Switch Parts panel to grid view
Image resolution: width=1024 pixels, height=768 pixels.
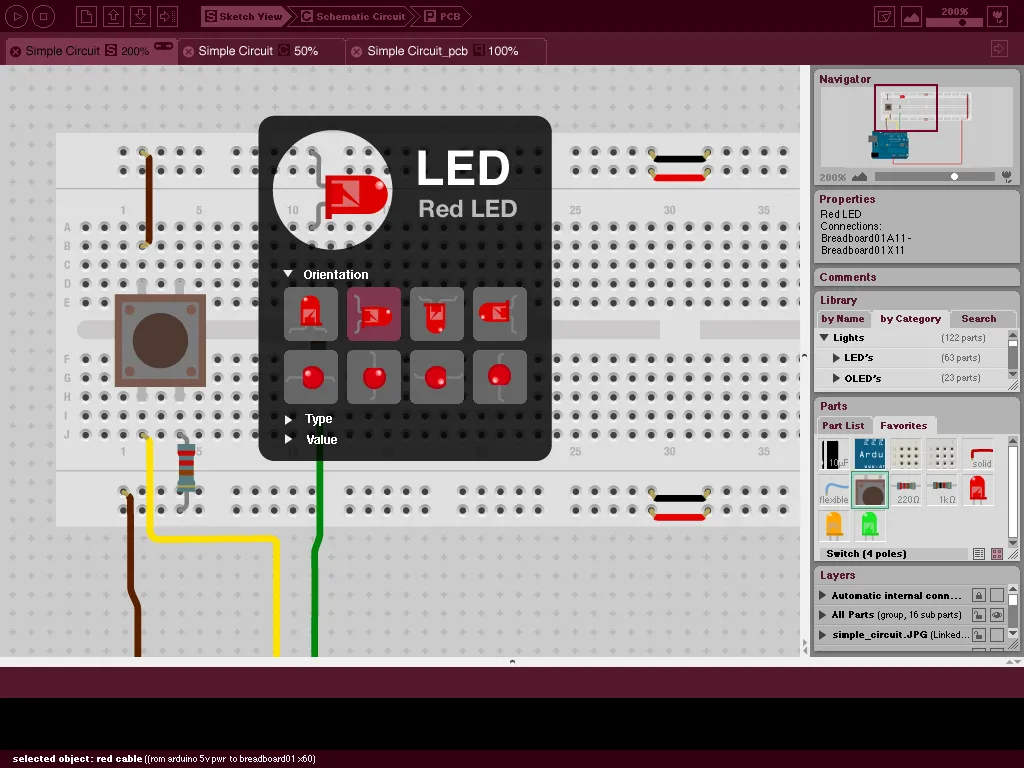(997, 554)
